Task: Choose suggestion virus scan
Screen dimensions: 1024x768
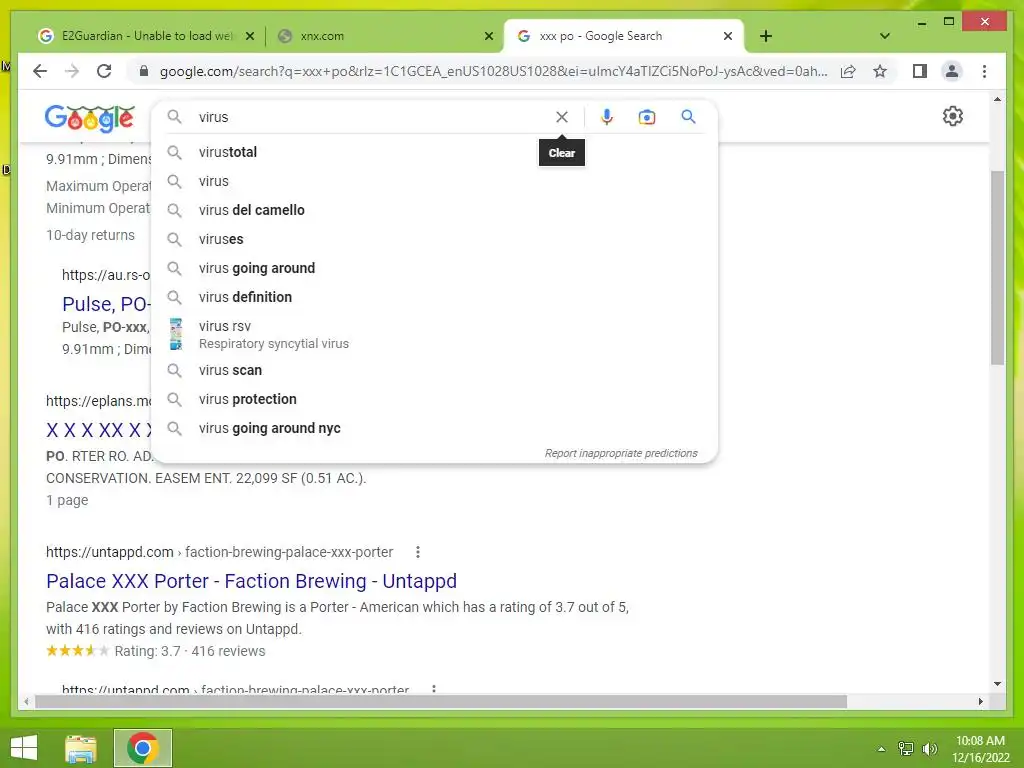Action: 434,370
